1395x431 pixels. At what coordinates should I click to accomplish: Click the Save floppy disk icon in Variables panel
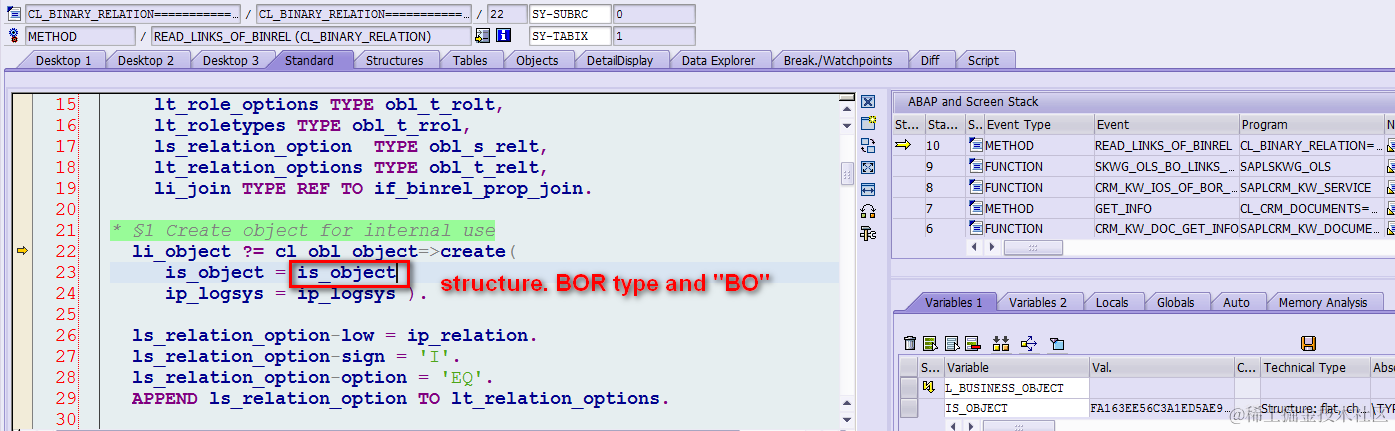(x=1308, y=344)
